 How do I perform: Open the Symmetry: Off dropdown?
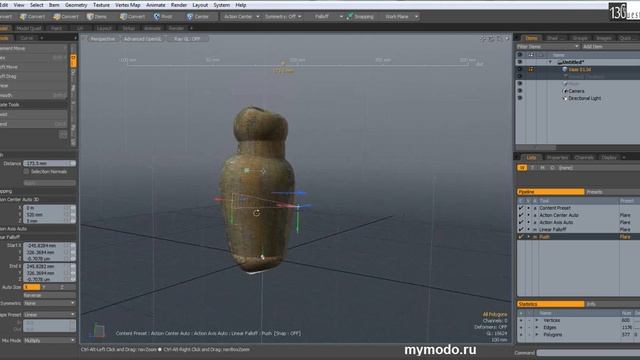283,17
